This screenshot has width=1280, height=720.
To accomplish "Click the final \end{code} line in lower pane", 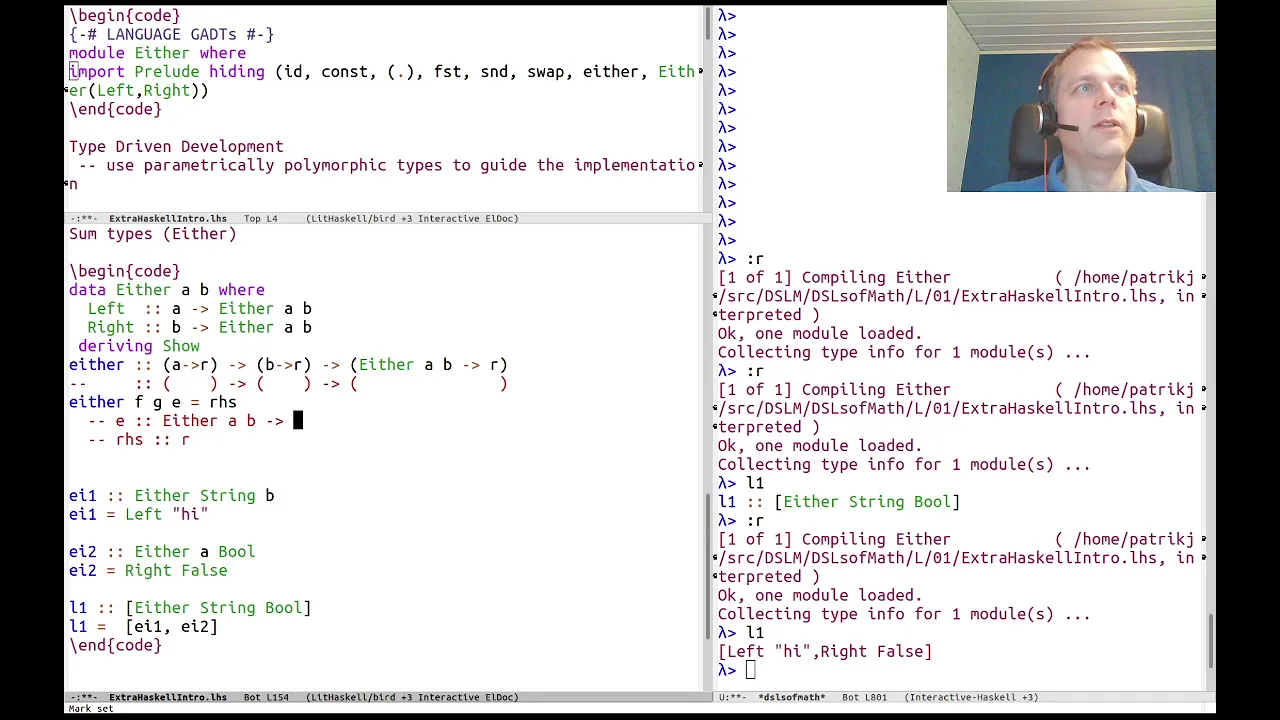I will (x=115, y=645).
